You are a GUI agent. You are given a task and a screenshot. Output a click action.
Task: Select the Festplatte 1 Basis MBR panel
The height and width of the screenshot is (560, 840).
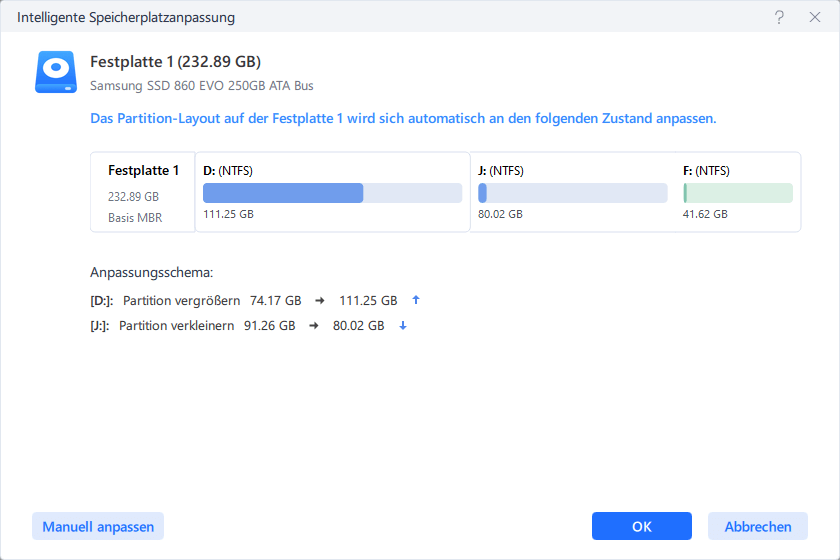point(143,192)
